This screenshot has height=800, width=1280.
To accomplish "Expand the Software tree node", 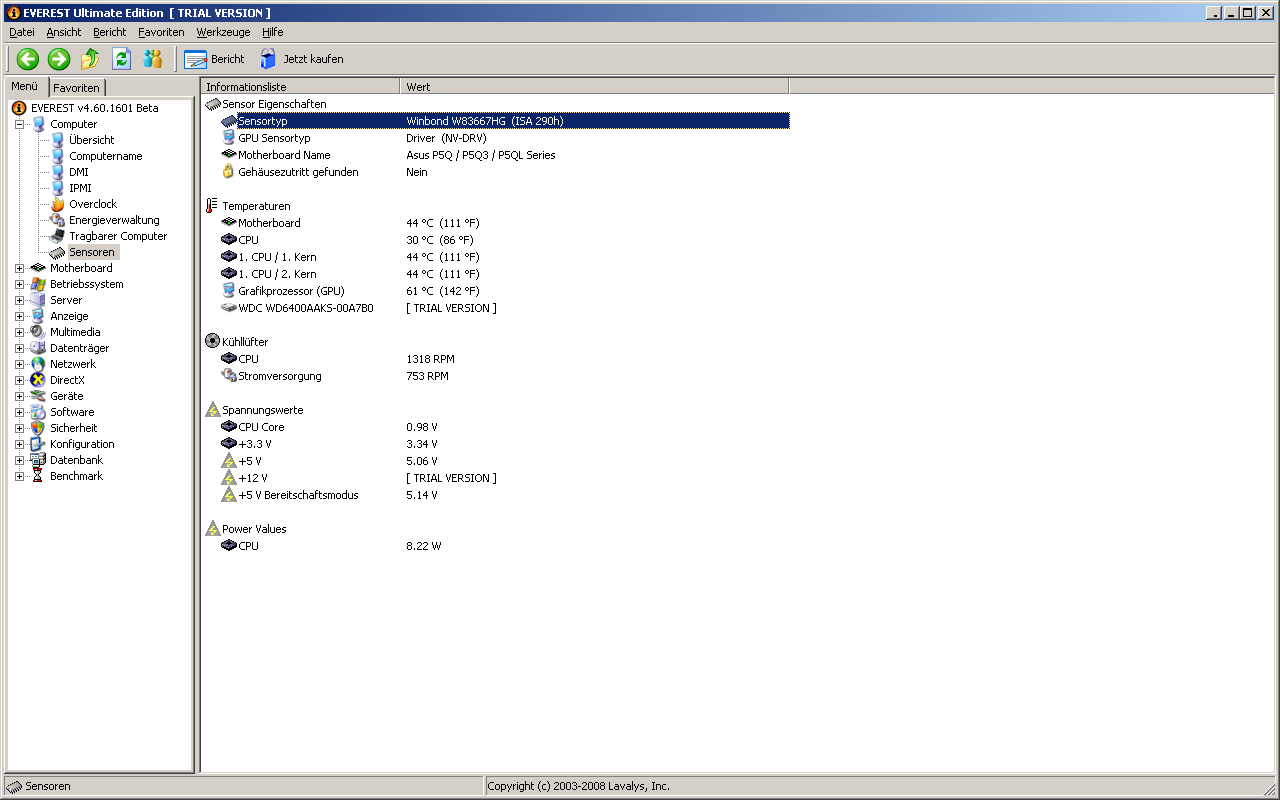I will [19, 412].
